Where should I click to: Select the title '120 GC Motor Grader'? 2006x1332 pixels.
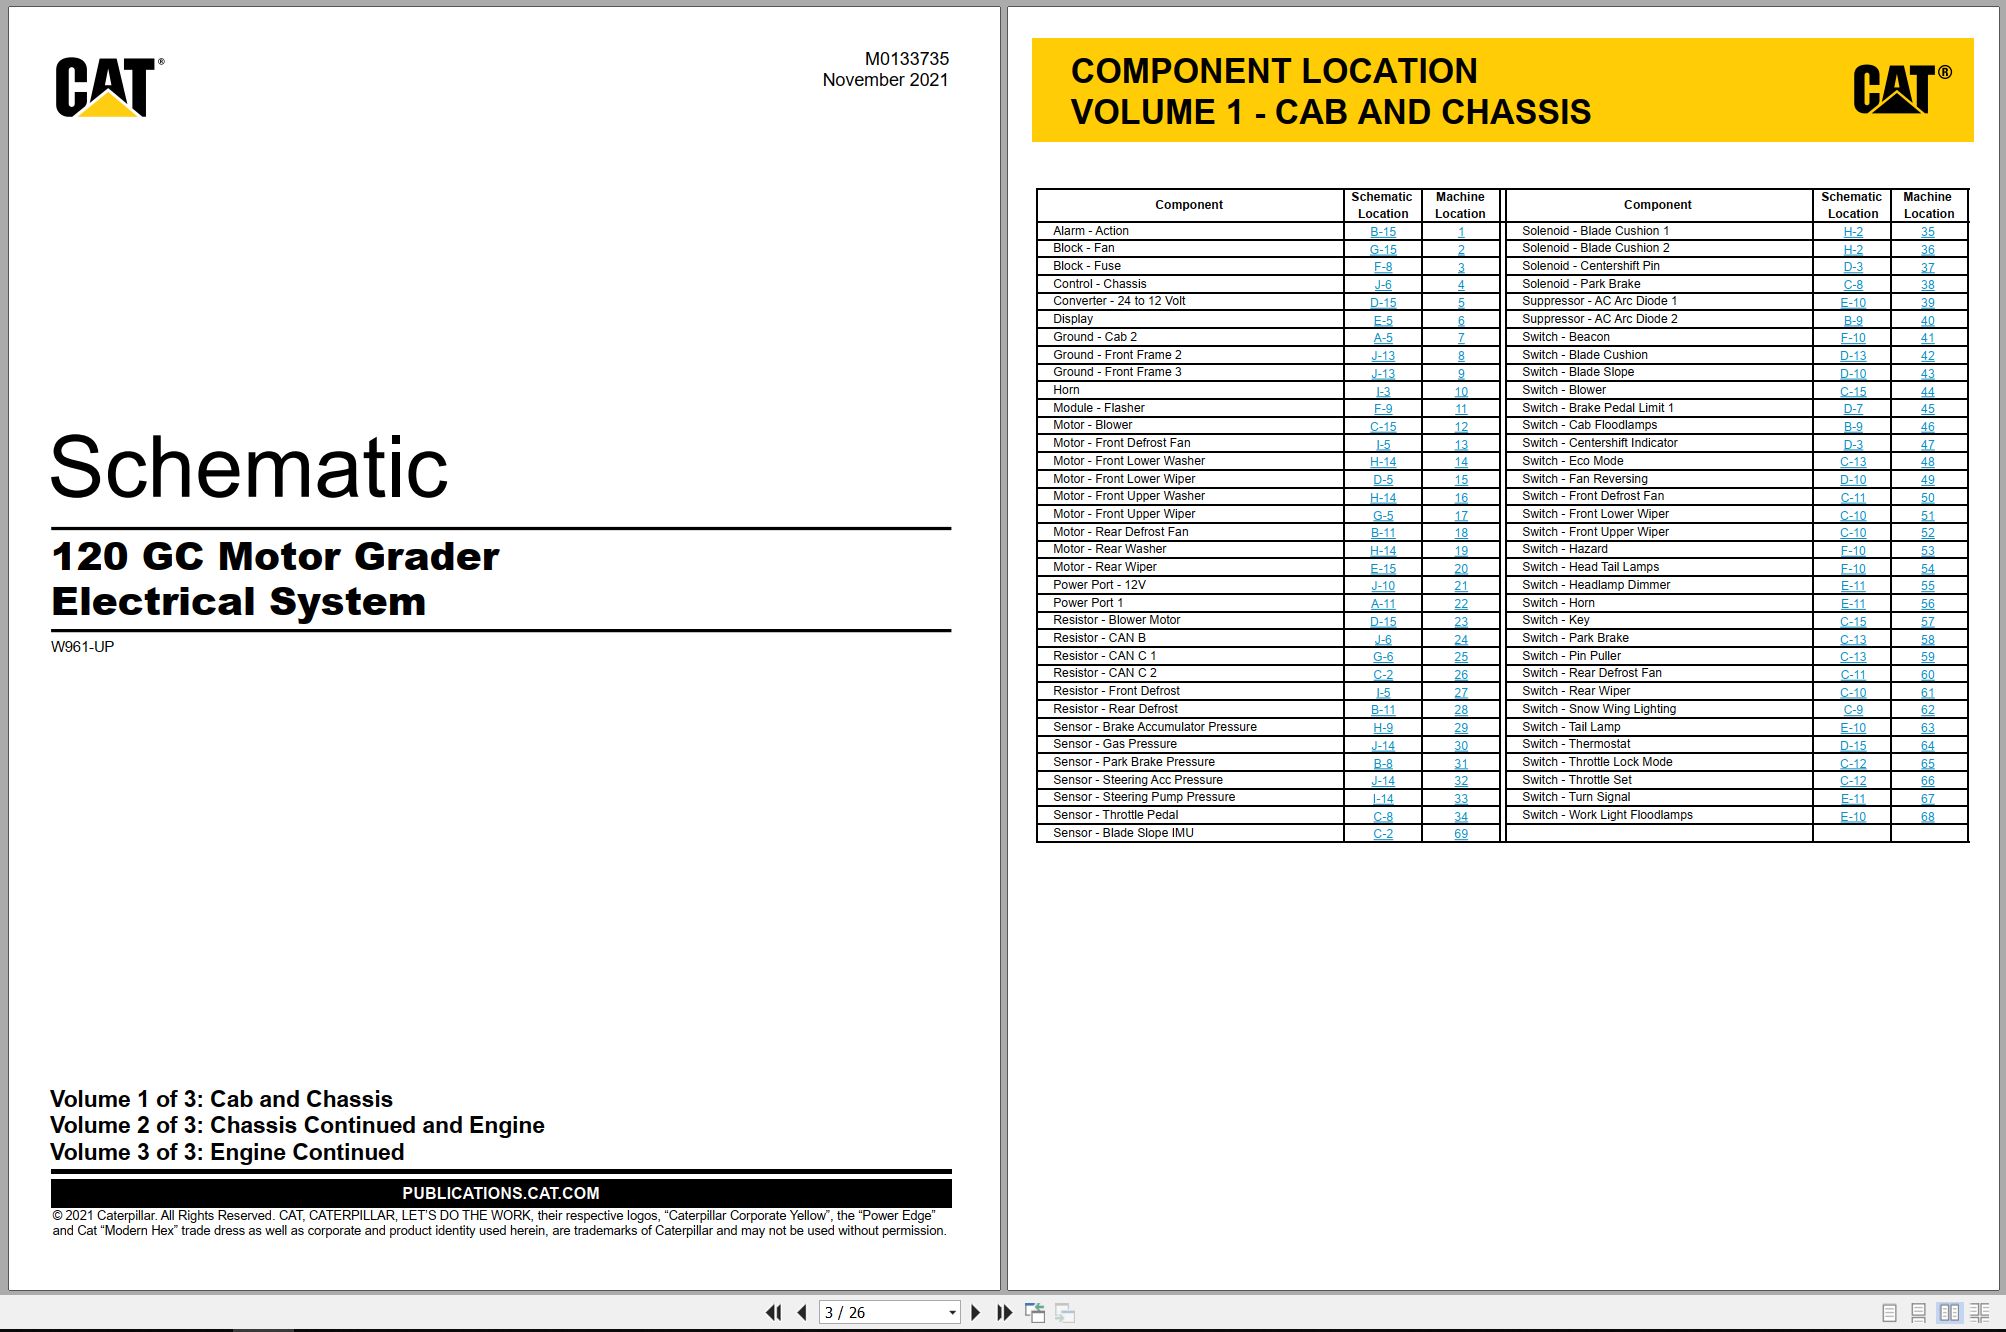[275, 556]
